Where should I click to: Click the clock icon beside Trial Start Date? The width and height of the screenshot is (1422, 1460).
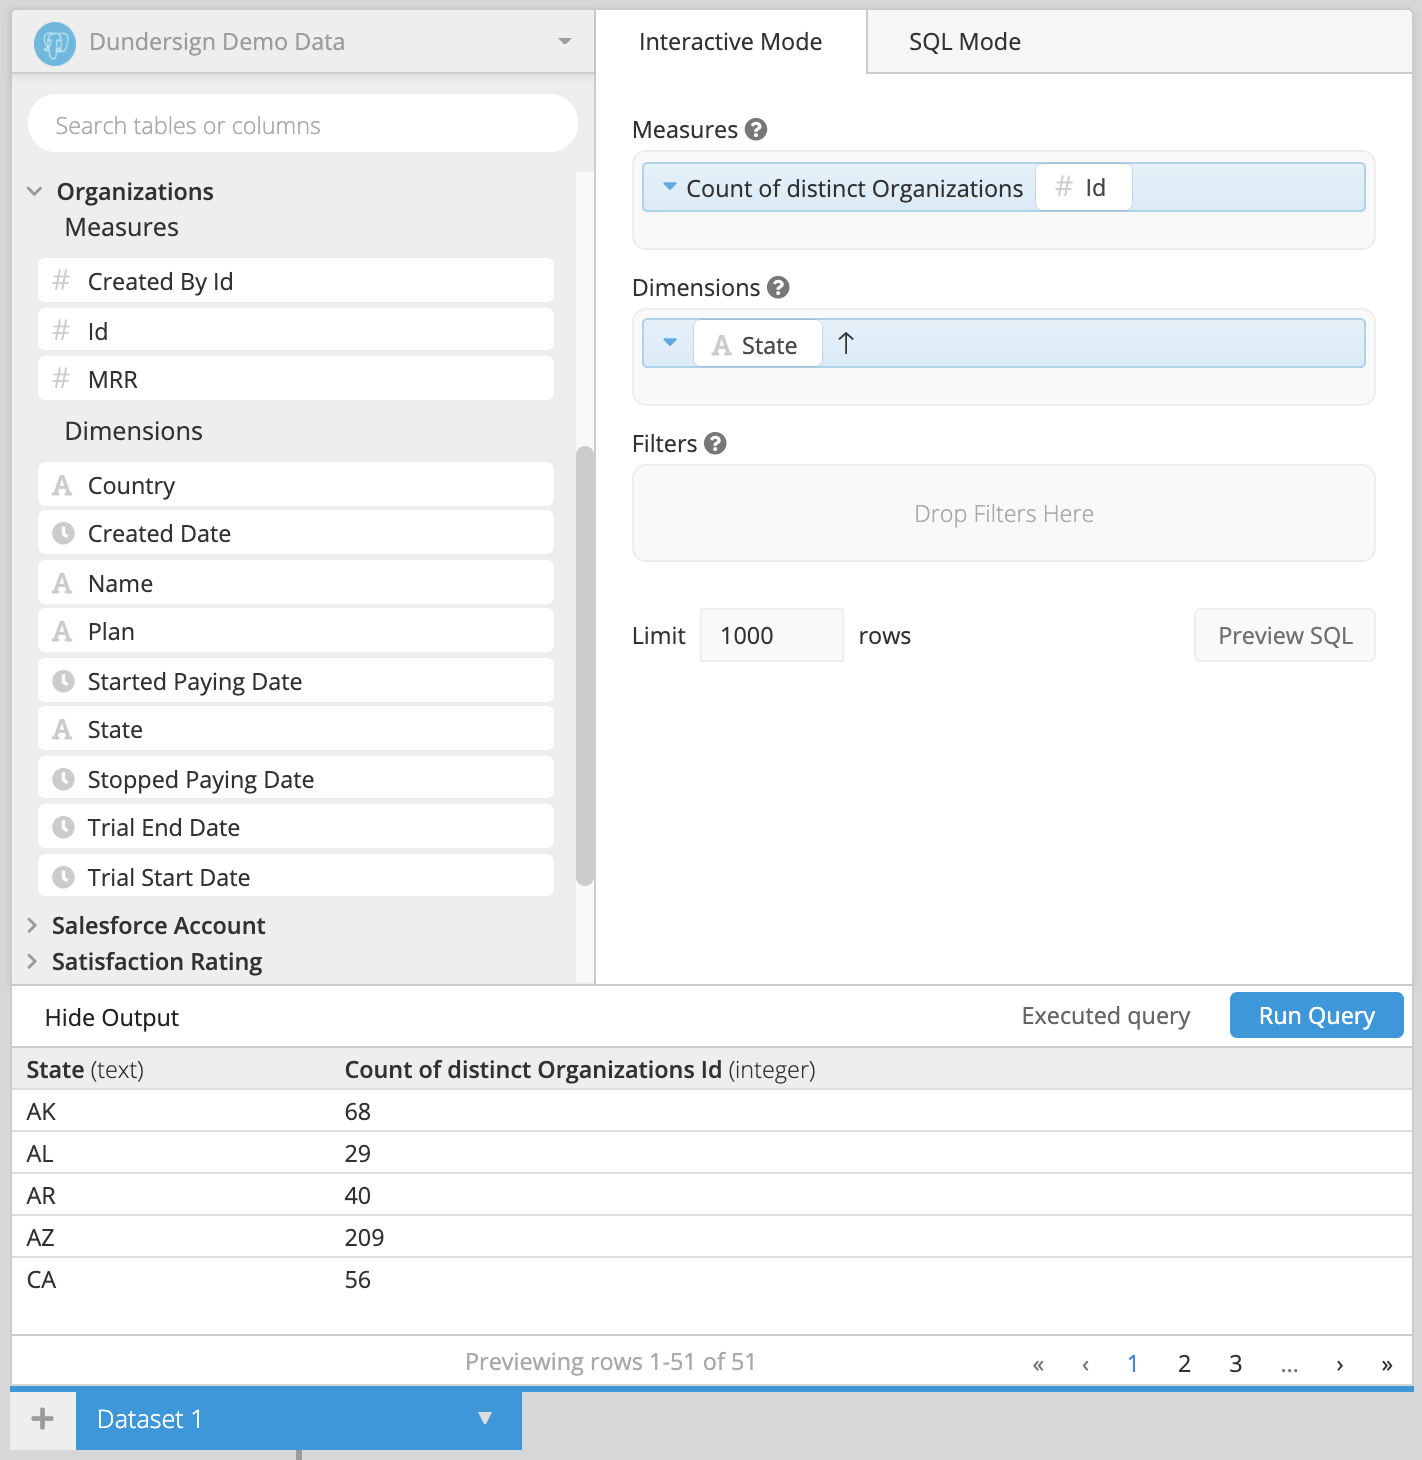point(63,877)
